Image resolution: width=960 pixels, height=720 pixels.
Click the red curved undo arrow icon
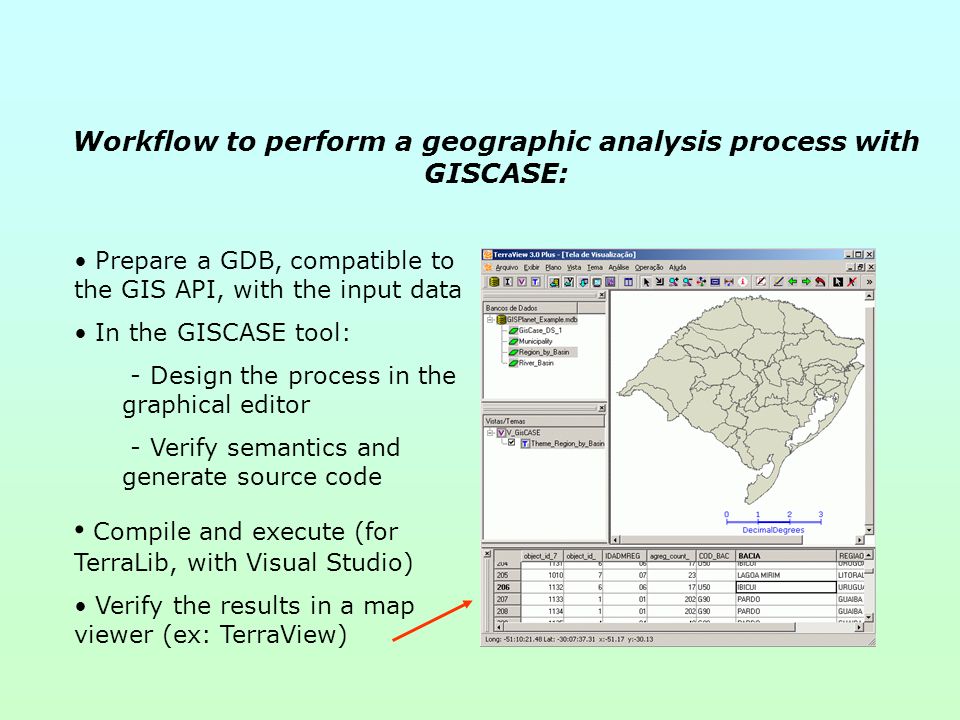[820, 282]
